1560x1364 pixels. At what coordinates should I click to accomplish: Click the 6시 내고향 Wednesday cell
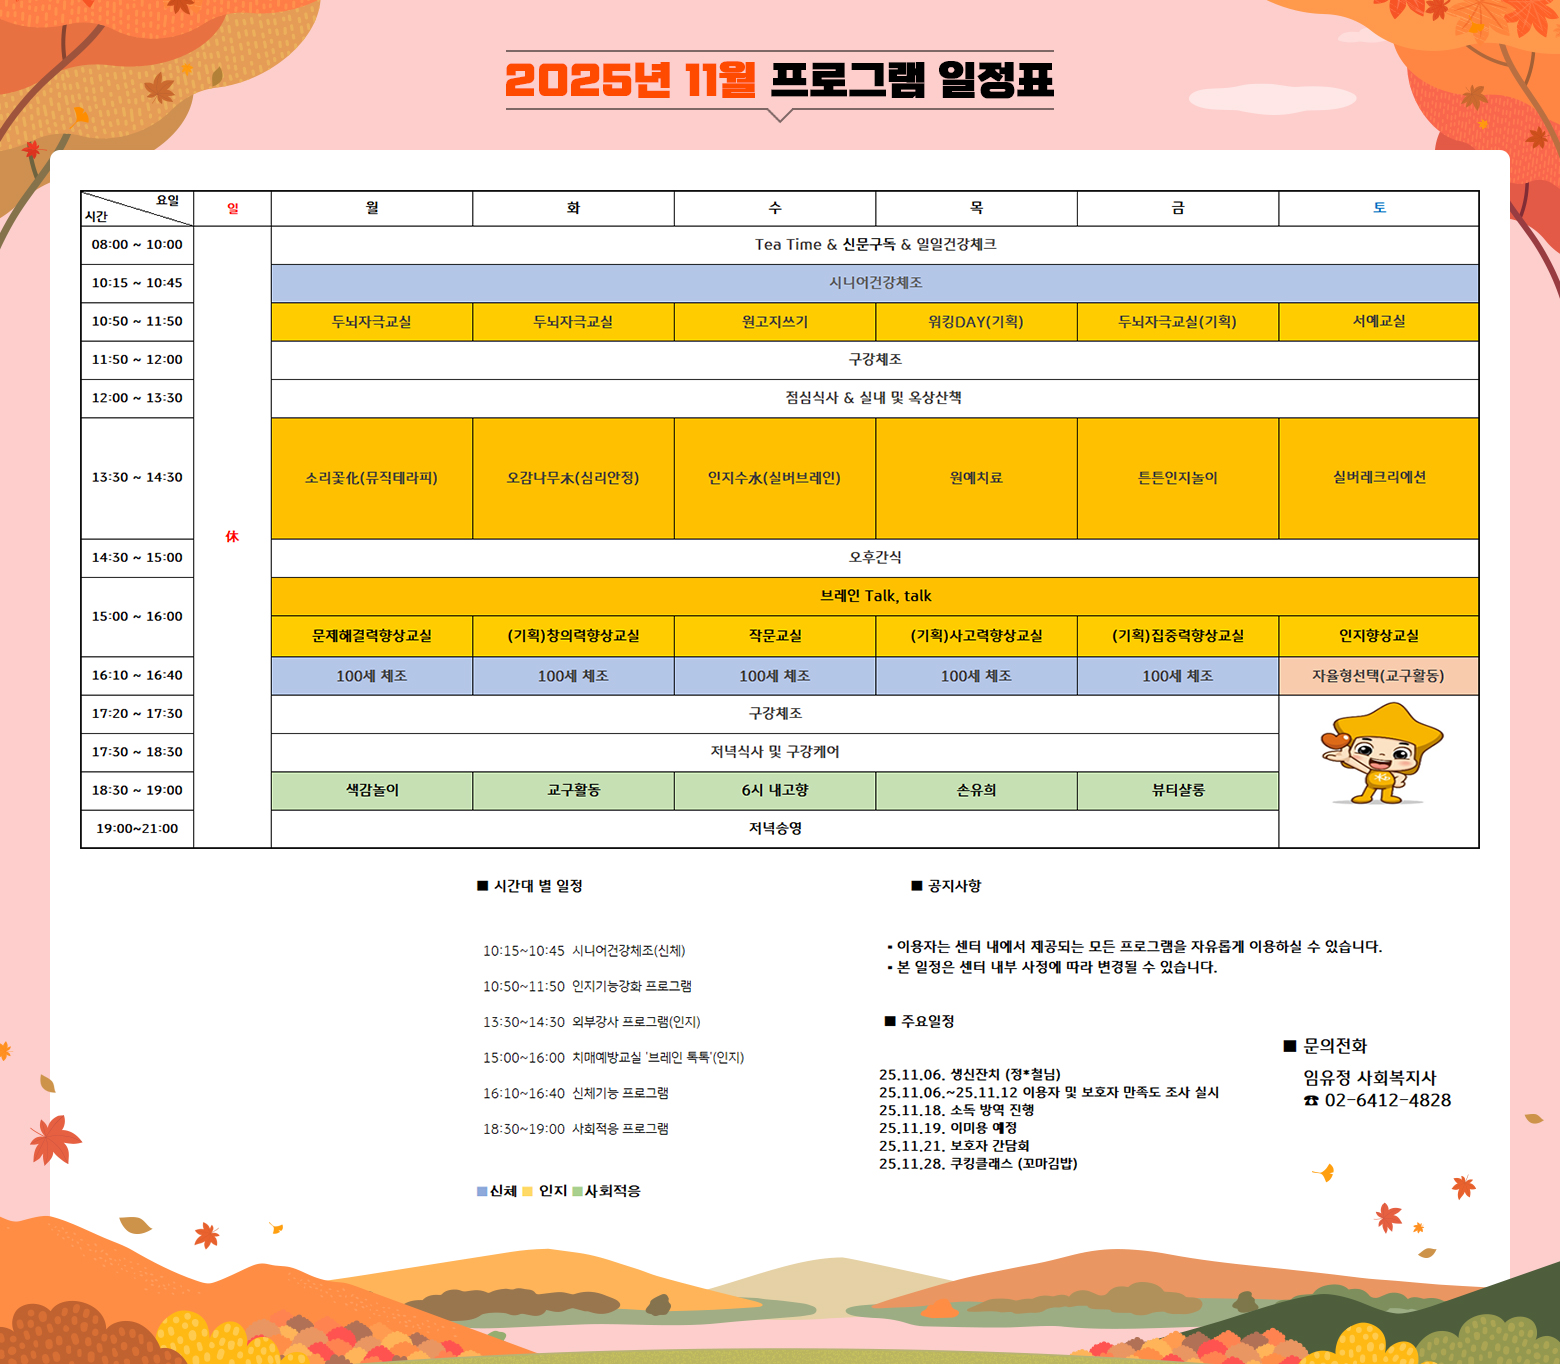(775, 790)
